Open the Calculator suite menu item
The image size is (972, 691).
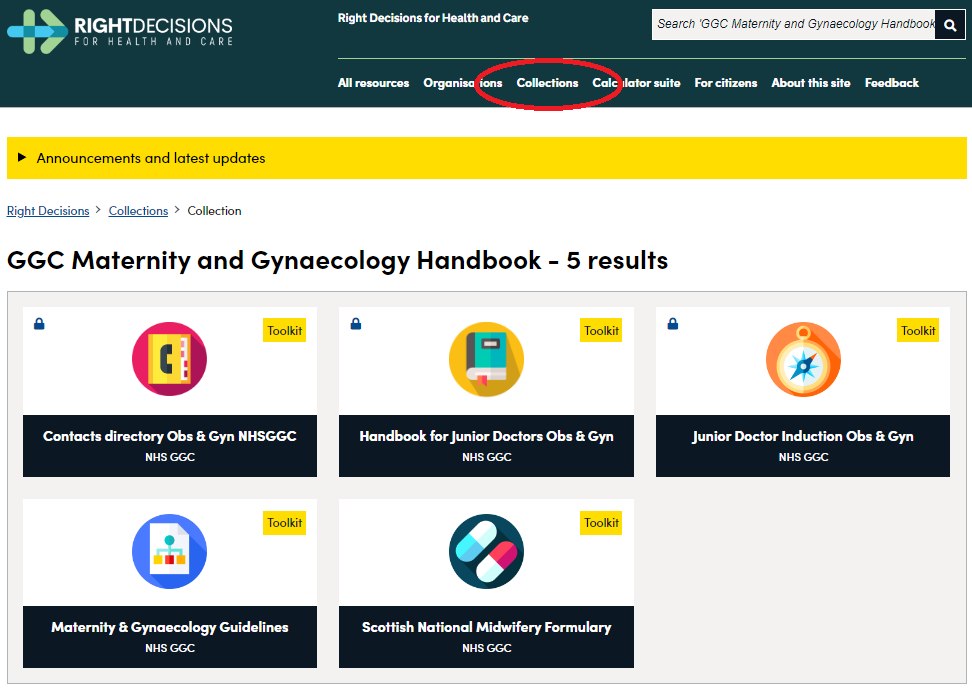pyautogui.click(x=636, y=83)
